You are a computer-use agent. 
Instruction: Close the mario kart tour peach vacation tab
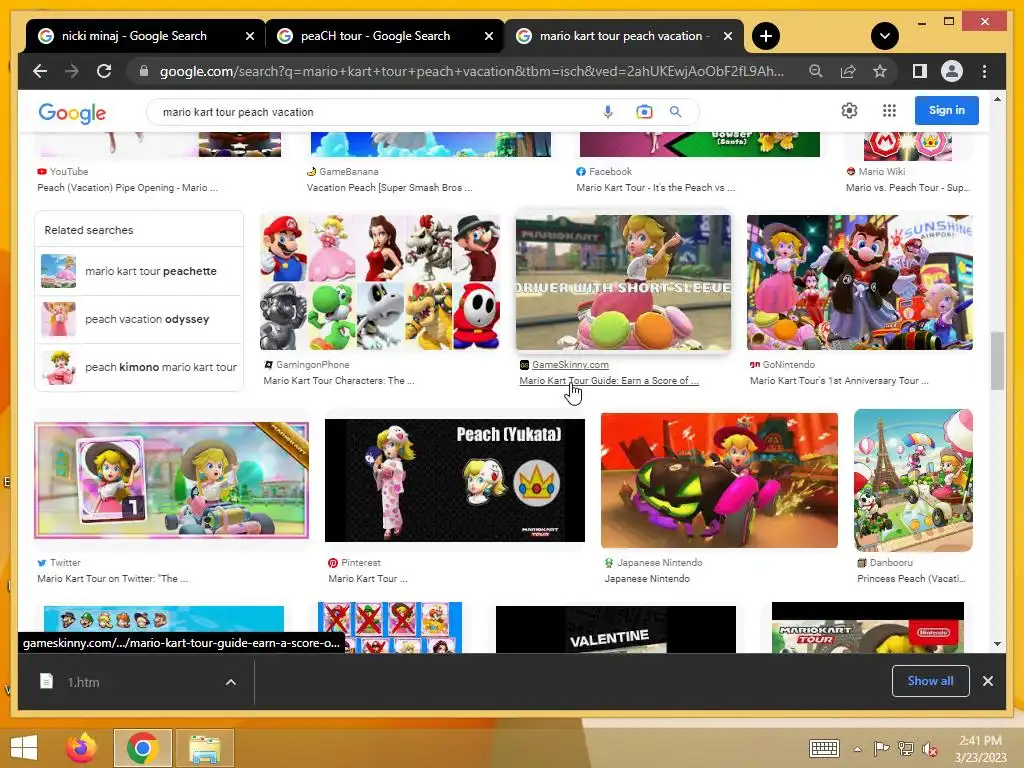coord(728,37)
